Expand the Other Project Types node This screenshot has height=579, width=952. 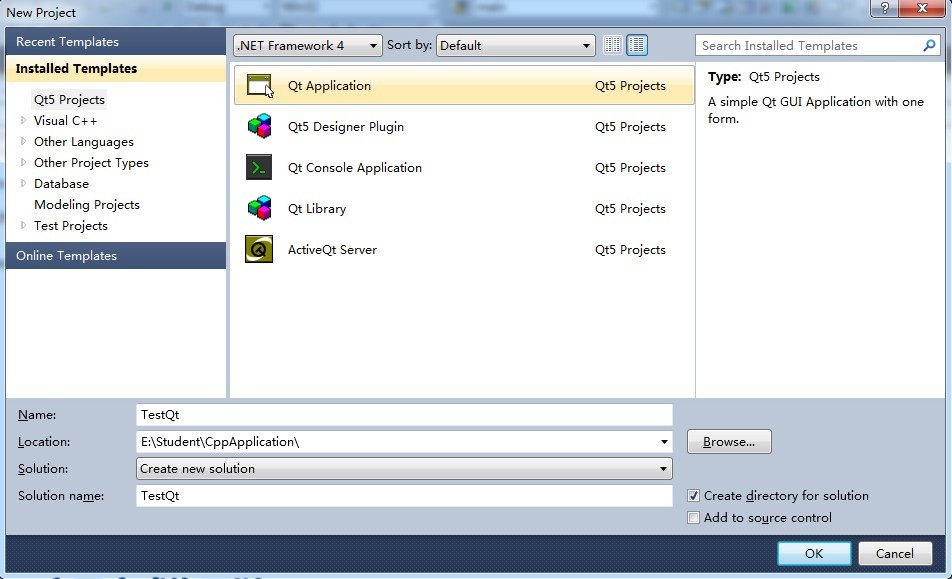24,162
